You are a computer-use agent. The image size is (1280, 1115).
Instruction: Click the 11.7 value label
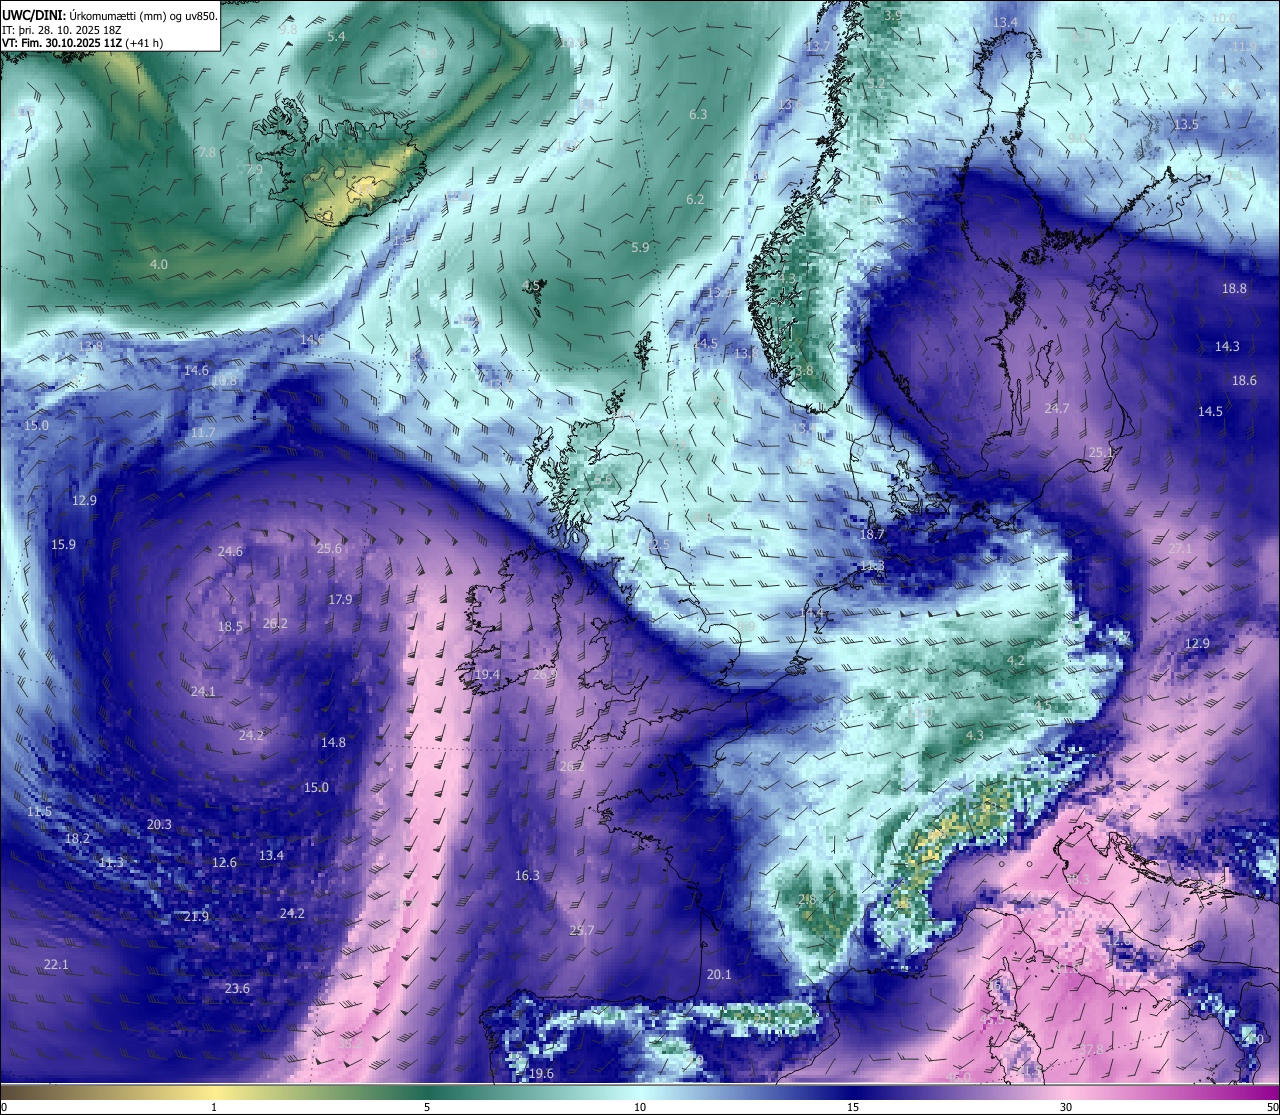pos(203,432)
